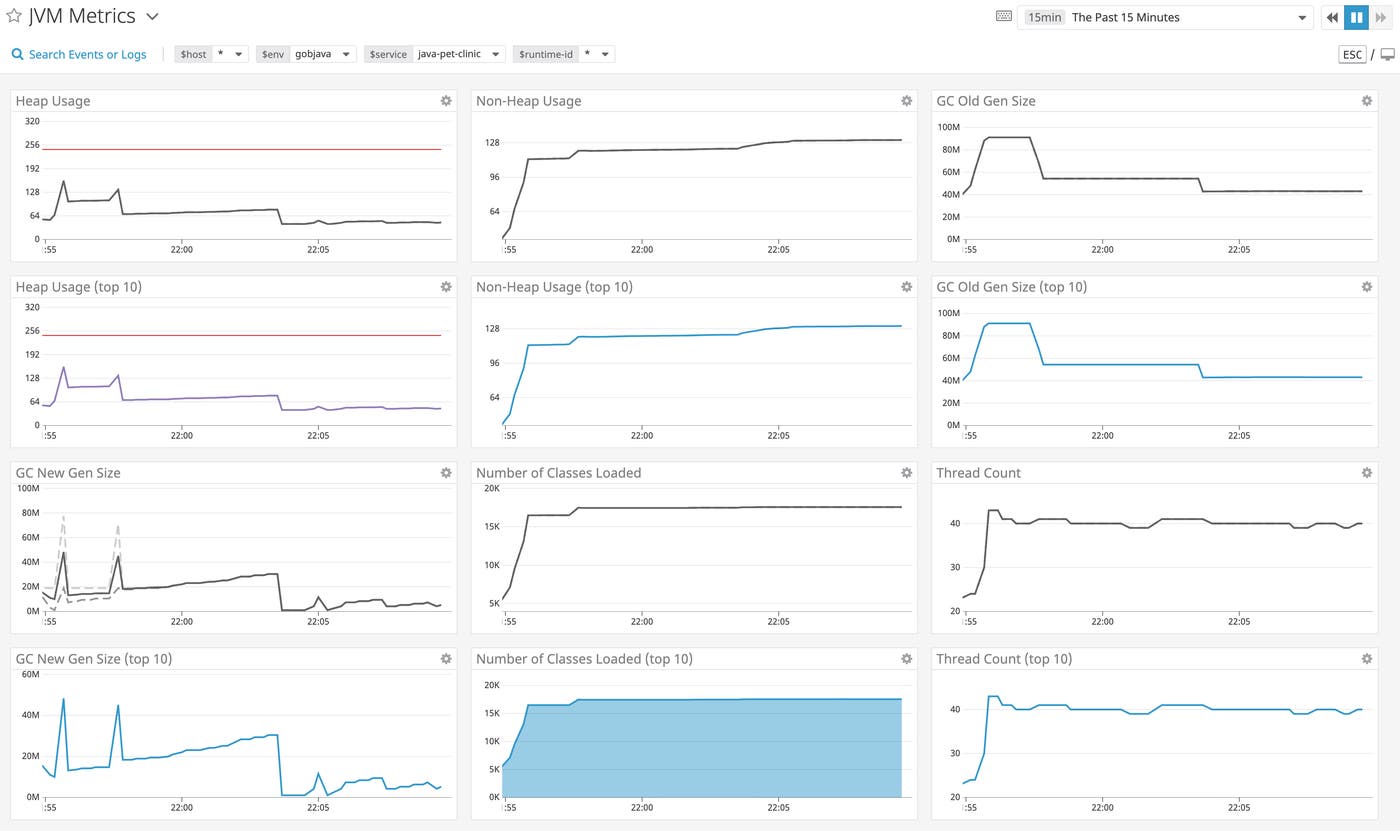The height and width of the screenshot is (831, 1400).
Task: Click the magnifier icon beside Search Events
Action: point(17,54)
